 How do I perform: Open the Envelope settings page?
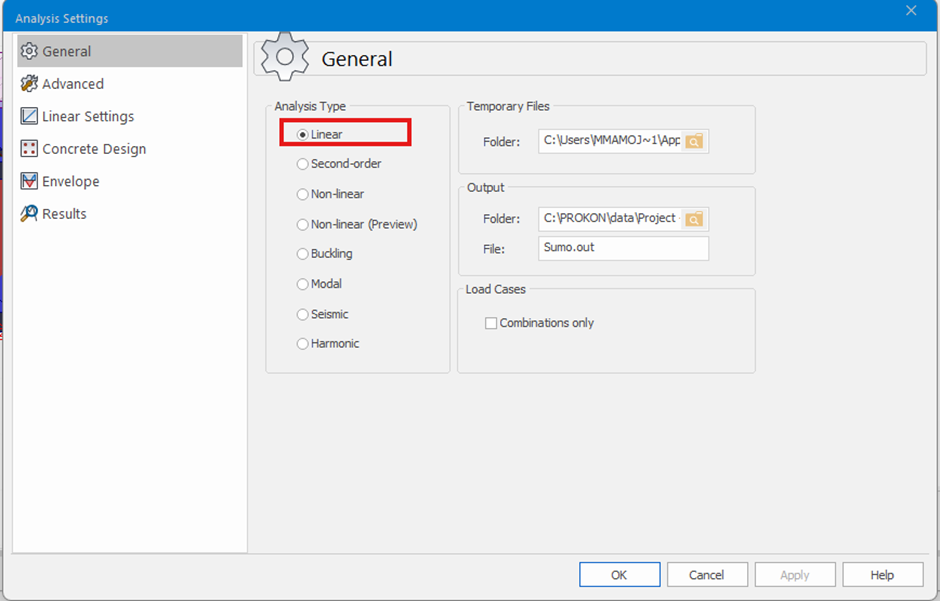coord(129,181)
